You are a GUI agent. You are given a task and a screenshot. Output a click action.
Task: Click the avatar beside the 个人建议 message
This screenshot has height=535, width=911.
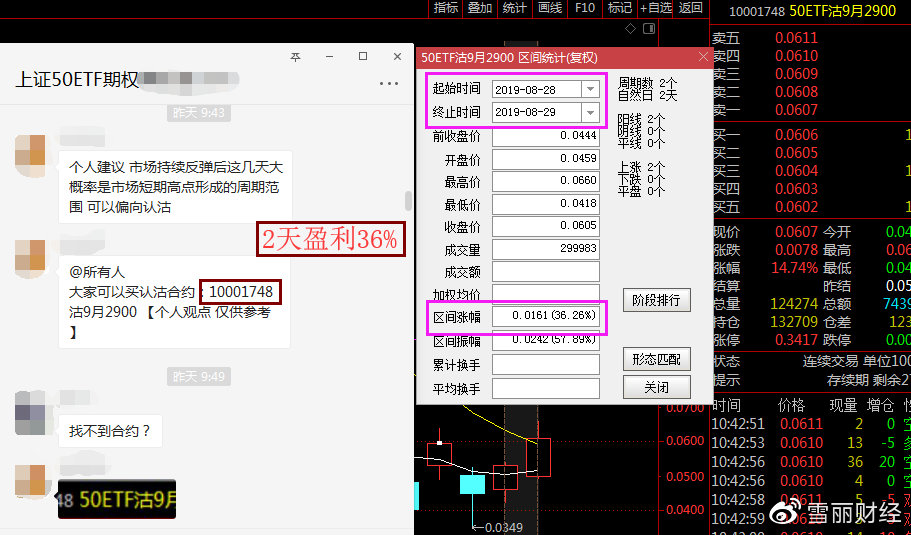[30, 156]
